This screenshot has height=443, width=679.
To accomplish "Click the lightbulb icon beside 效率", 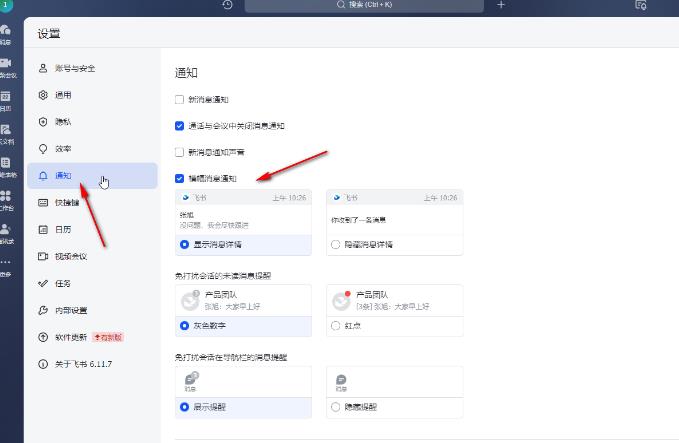I will [43, 149].
